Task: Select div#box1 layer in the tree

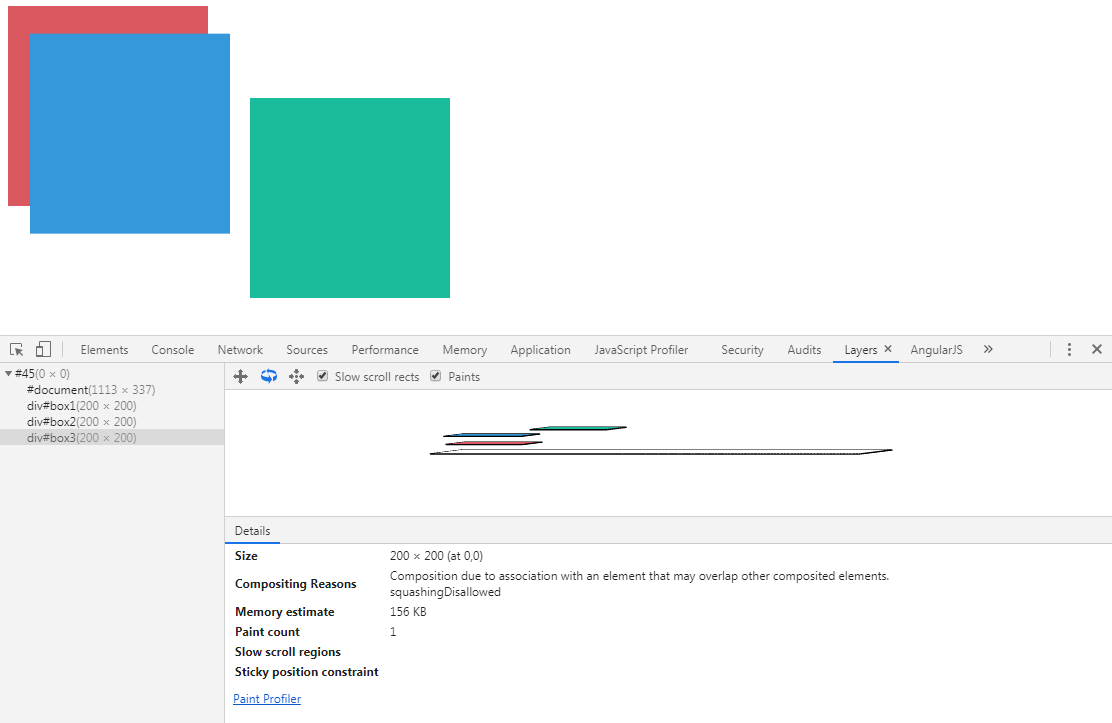Action: [x=112, y=406]
